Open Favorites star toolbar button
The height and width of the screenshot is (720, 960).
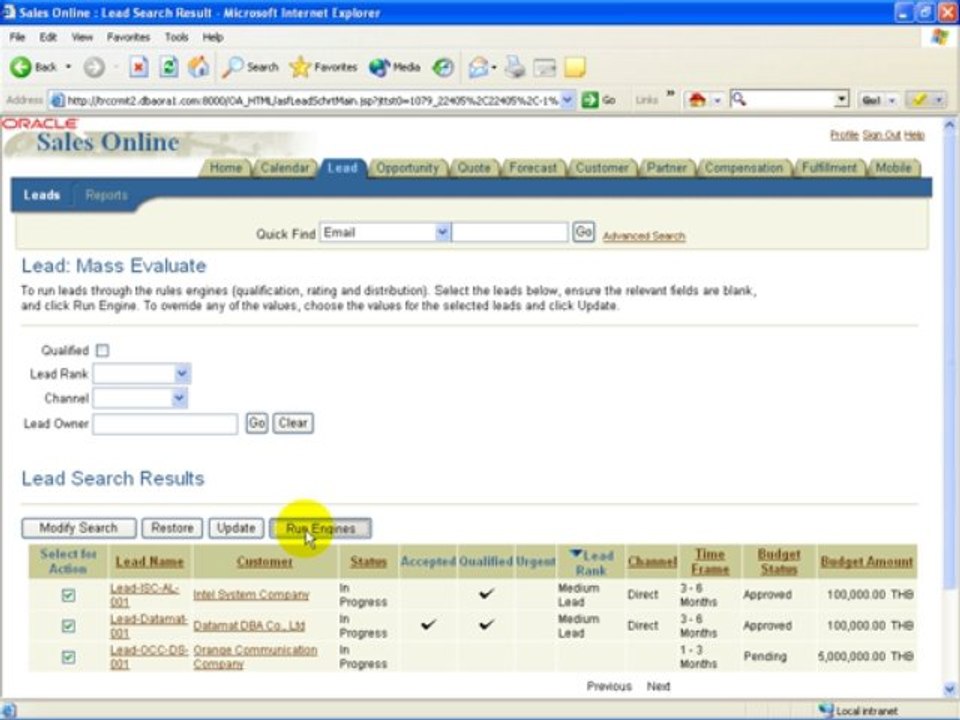tap(324, 67)
